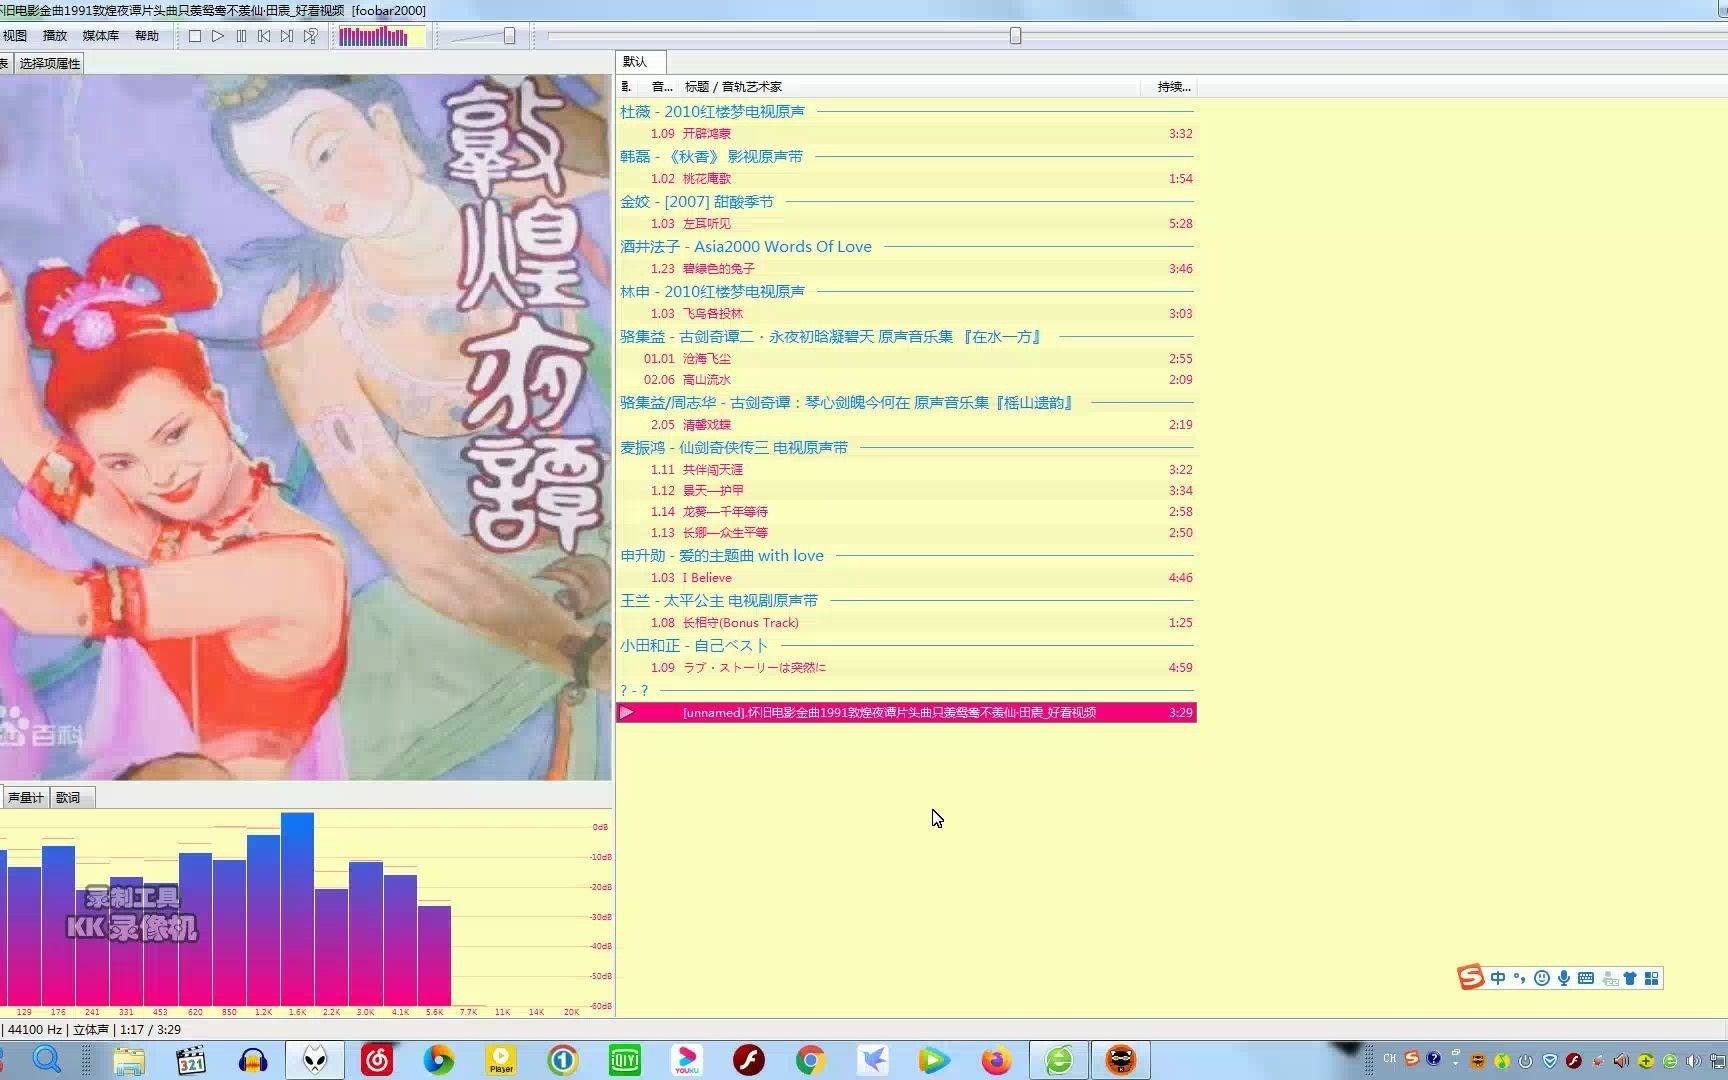Open the foobar2000 taskbar icon

coord(315,1060)
